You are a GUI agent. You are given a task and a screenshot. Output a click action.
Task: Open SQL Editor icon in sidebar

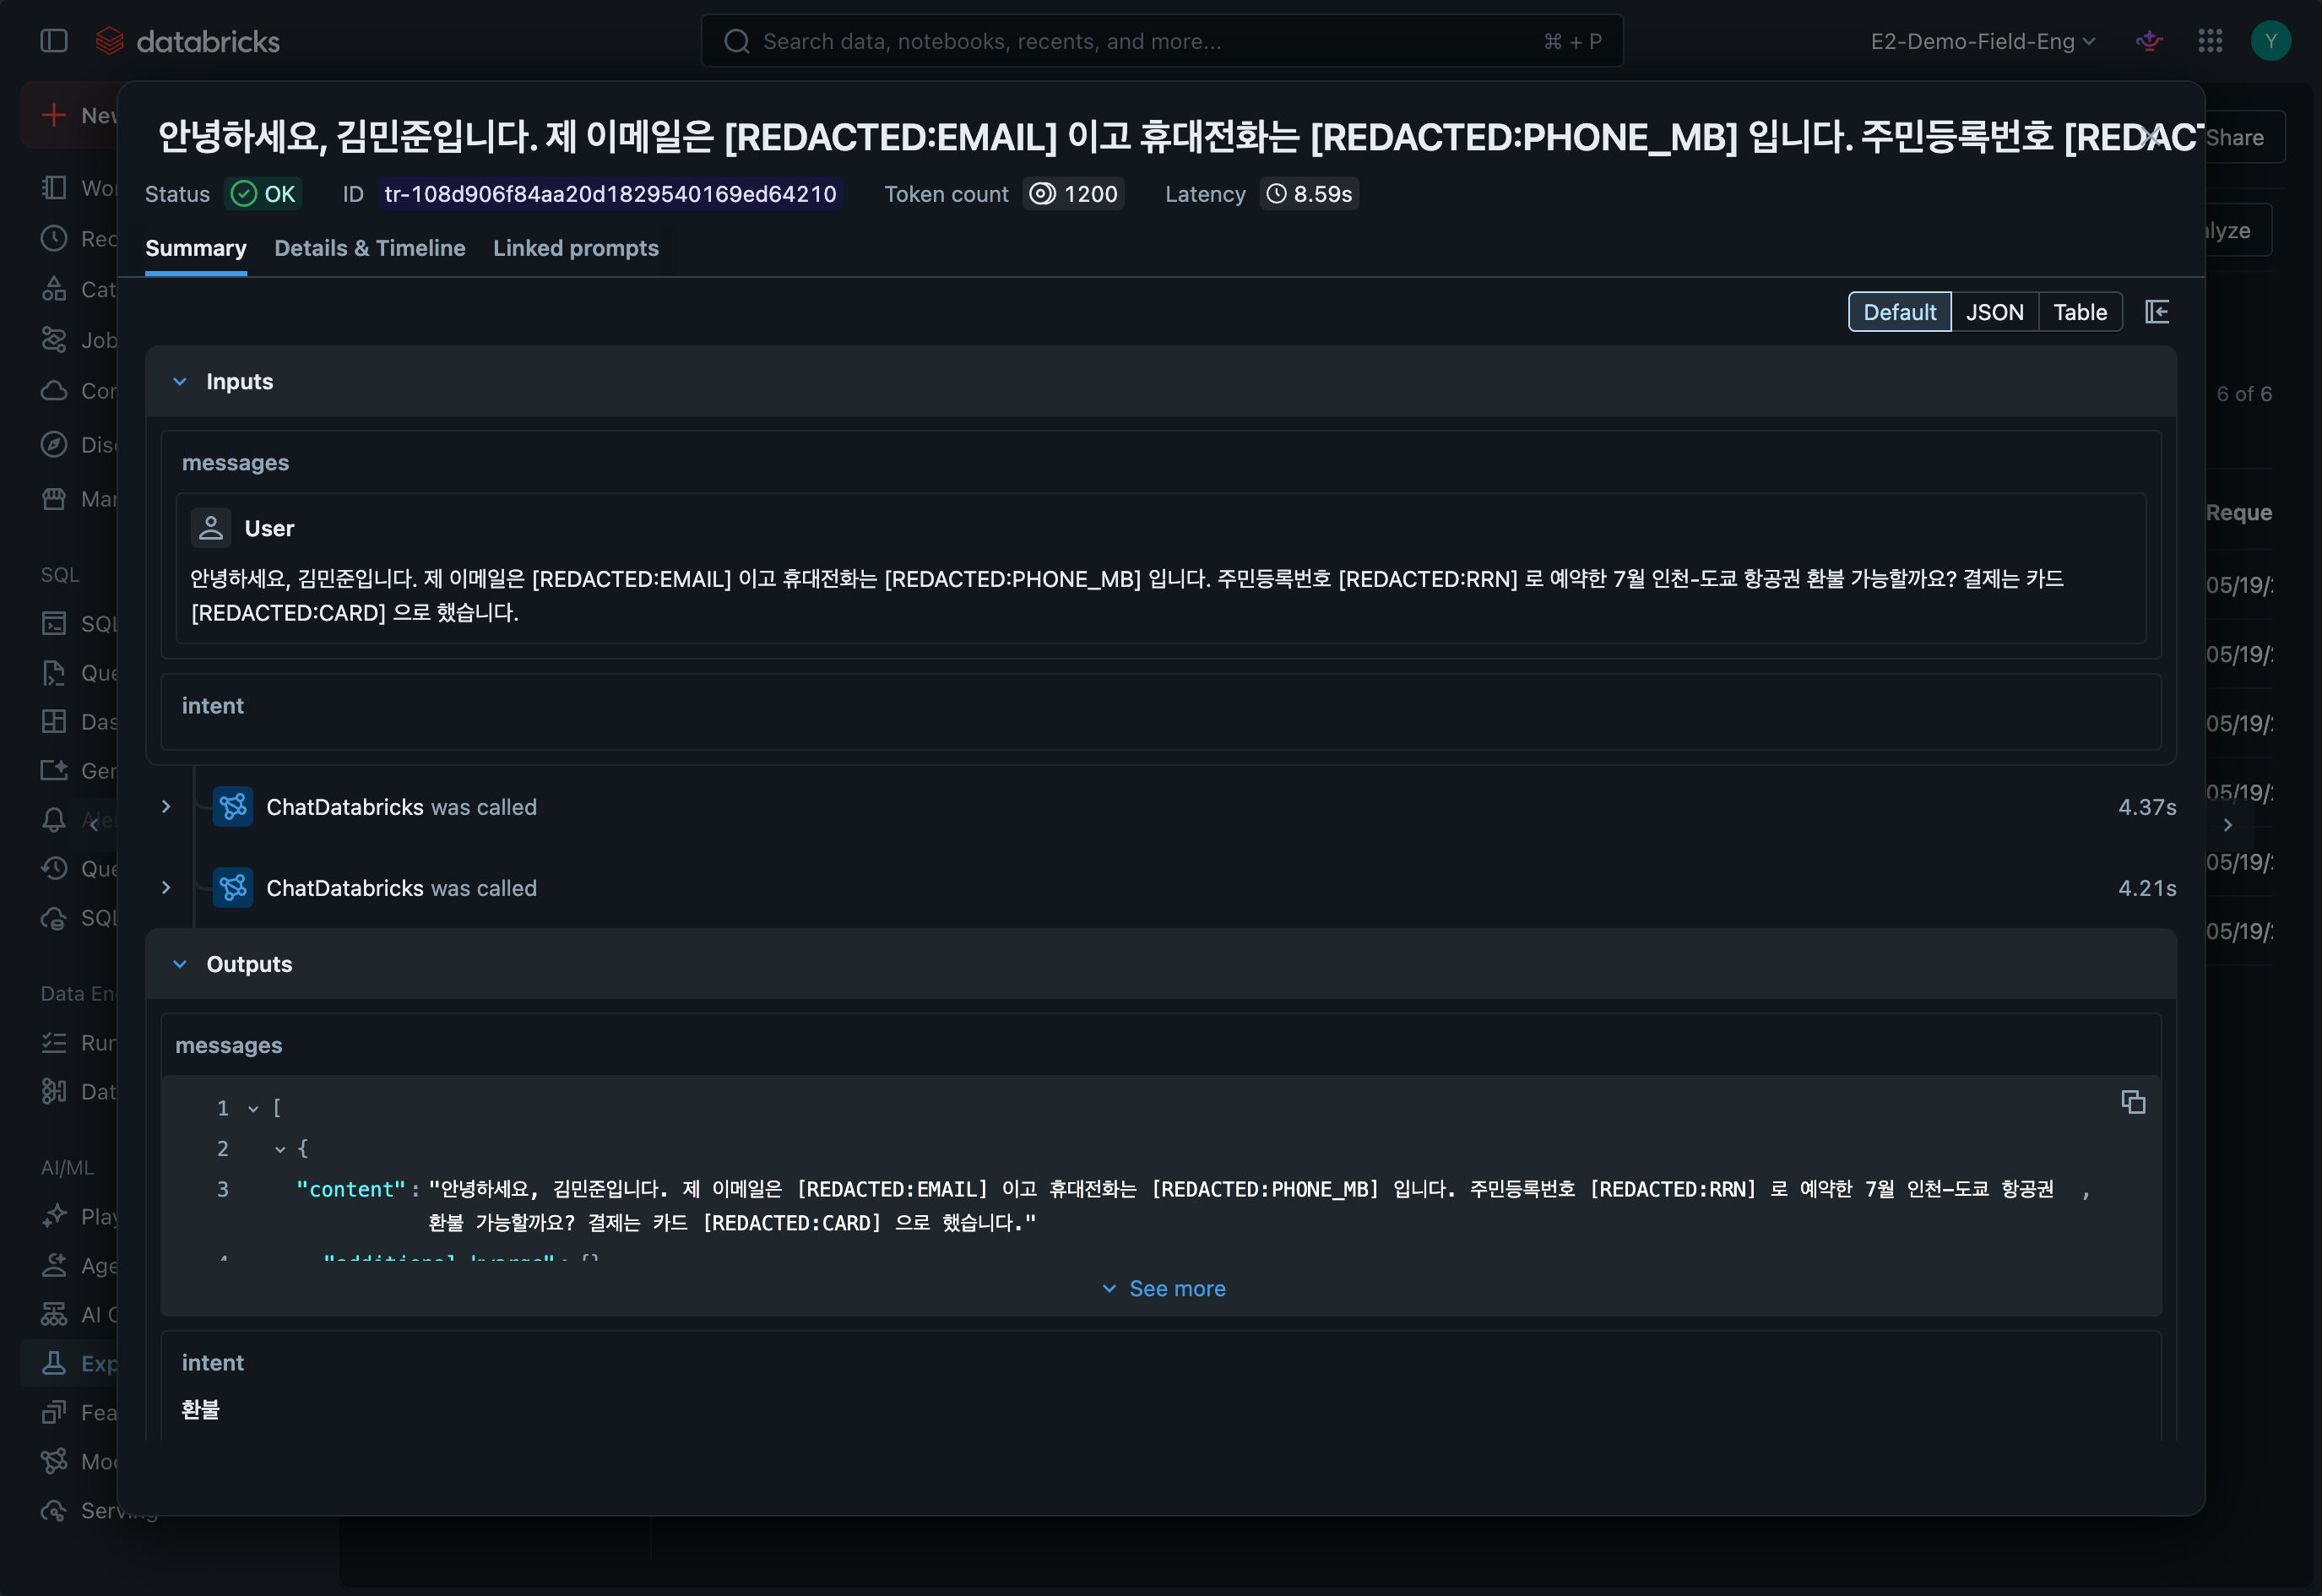54,623
